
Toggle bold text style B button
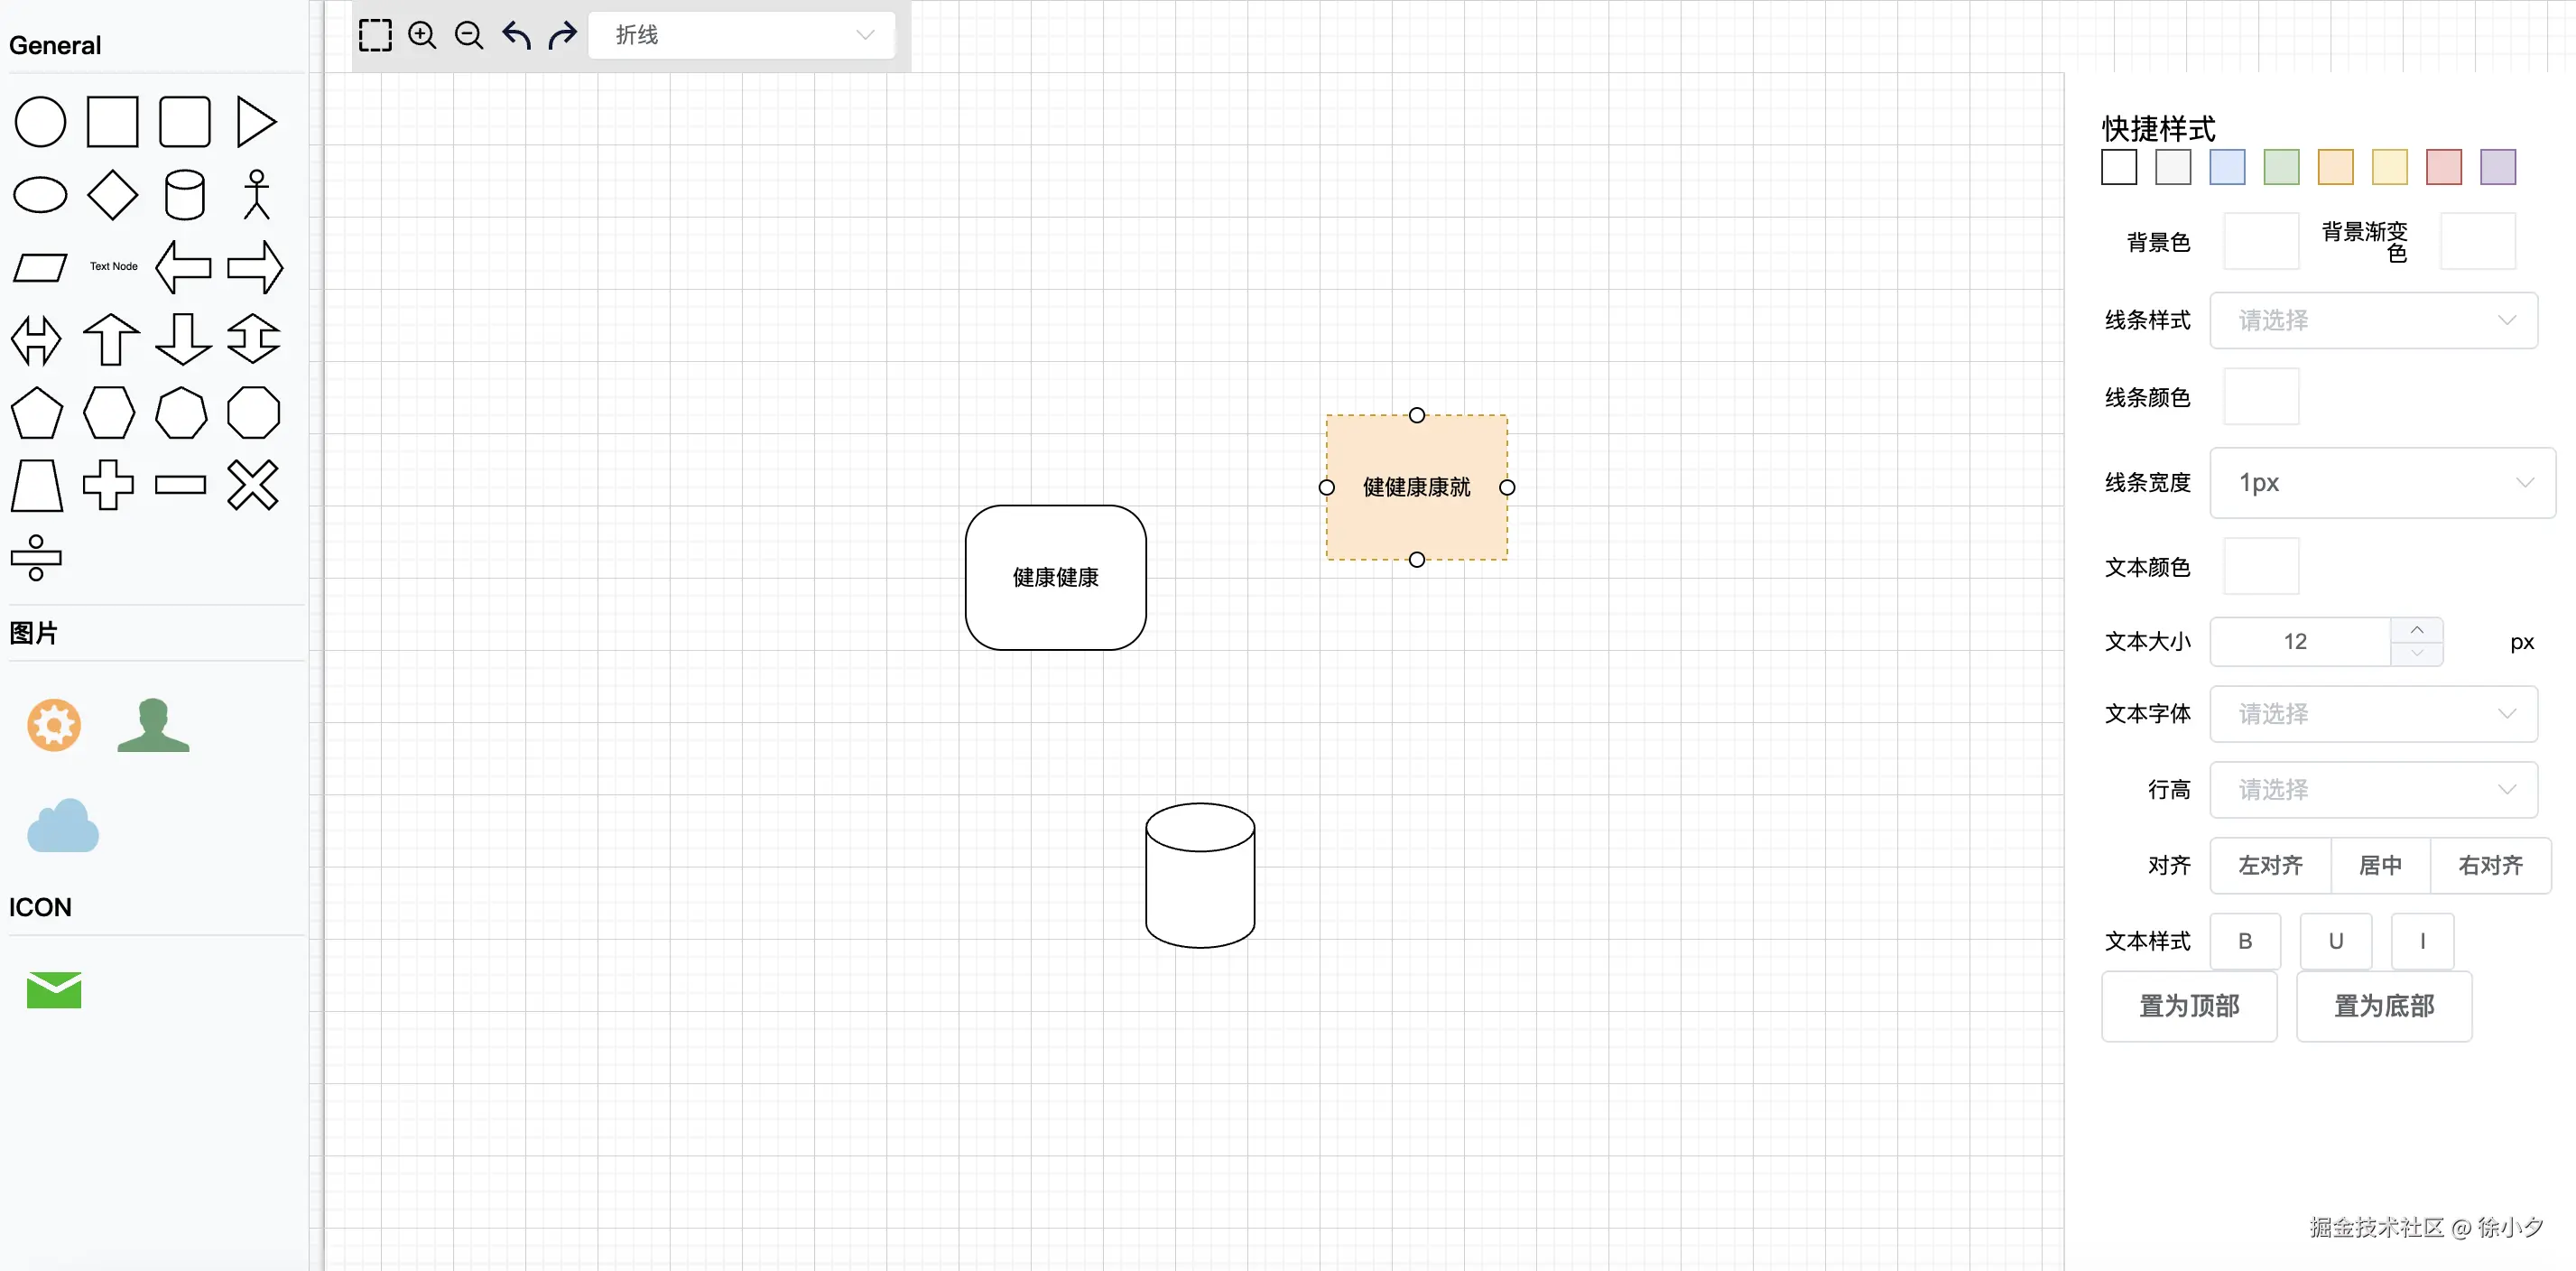2244,940
